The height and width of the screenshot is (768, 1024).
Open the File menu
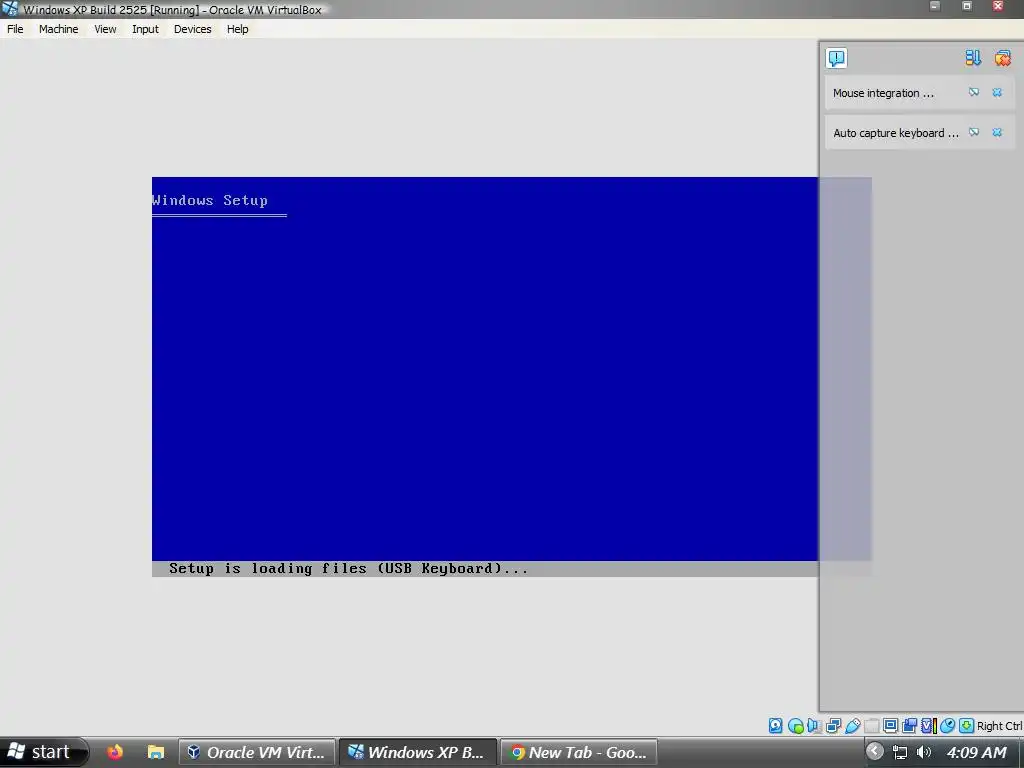[x=15, y=29]
